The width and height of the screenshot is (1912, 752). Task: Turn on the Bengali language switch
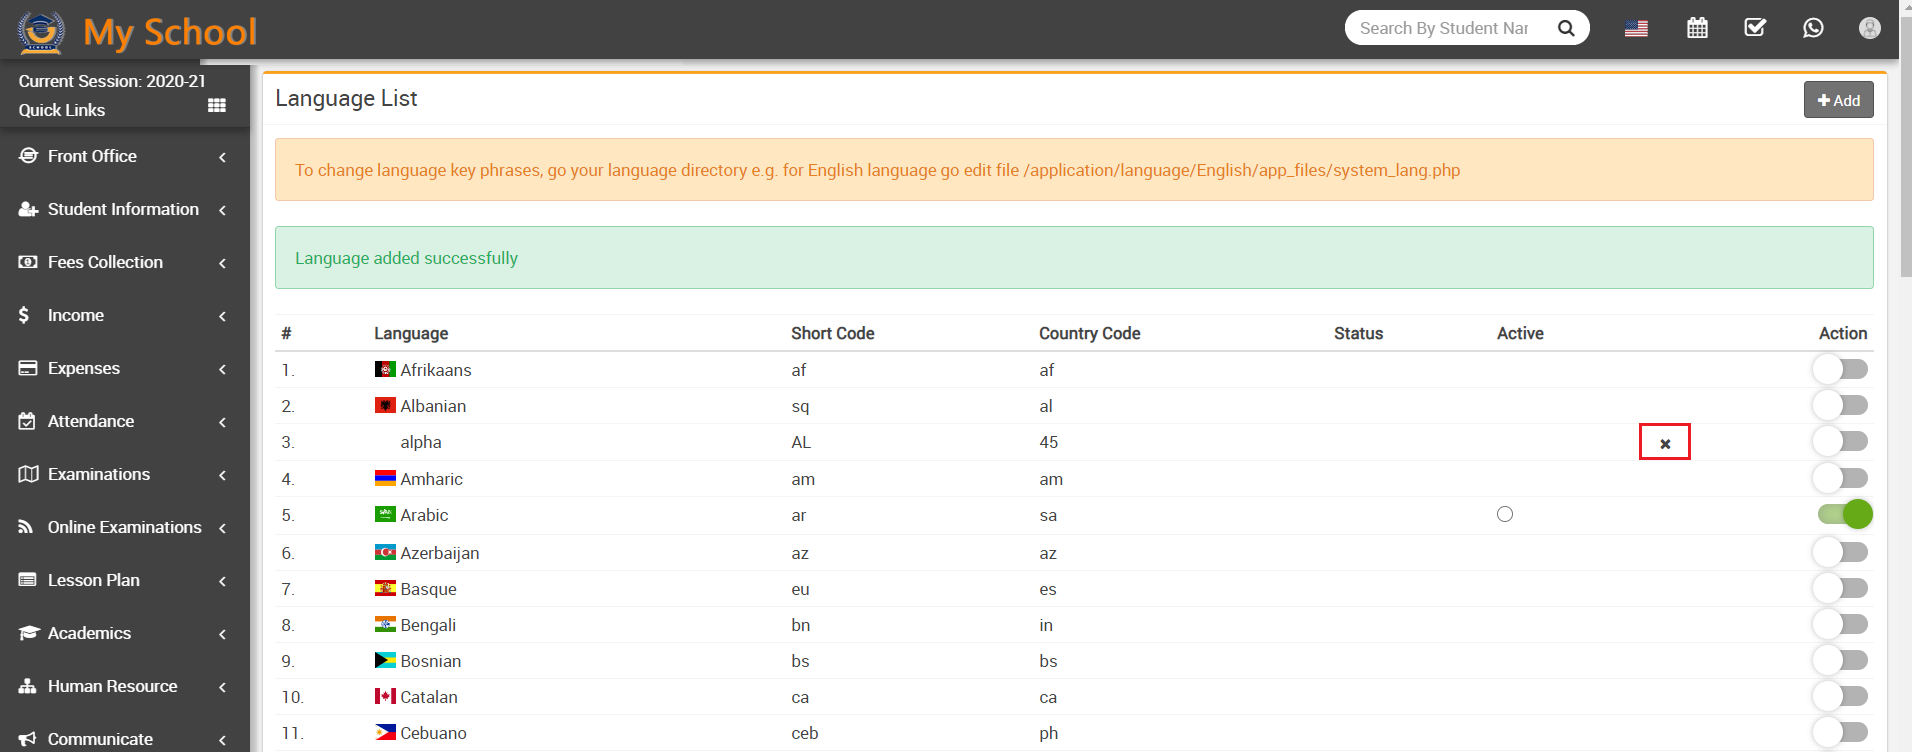pyautogui.click(x=1841, y=624)
